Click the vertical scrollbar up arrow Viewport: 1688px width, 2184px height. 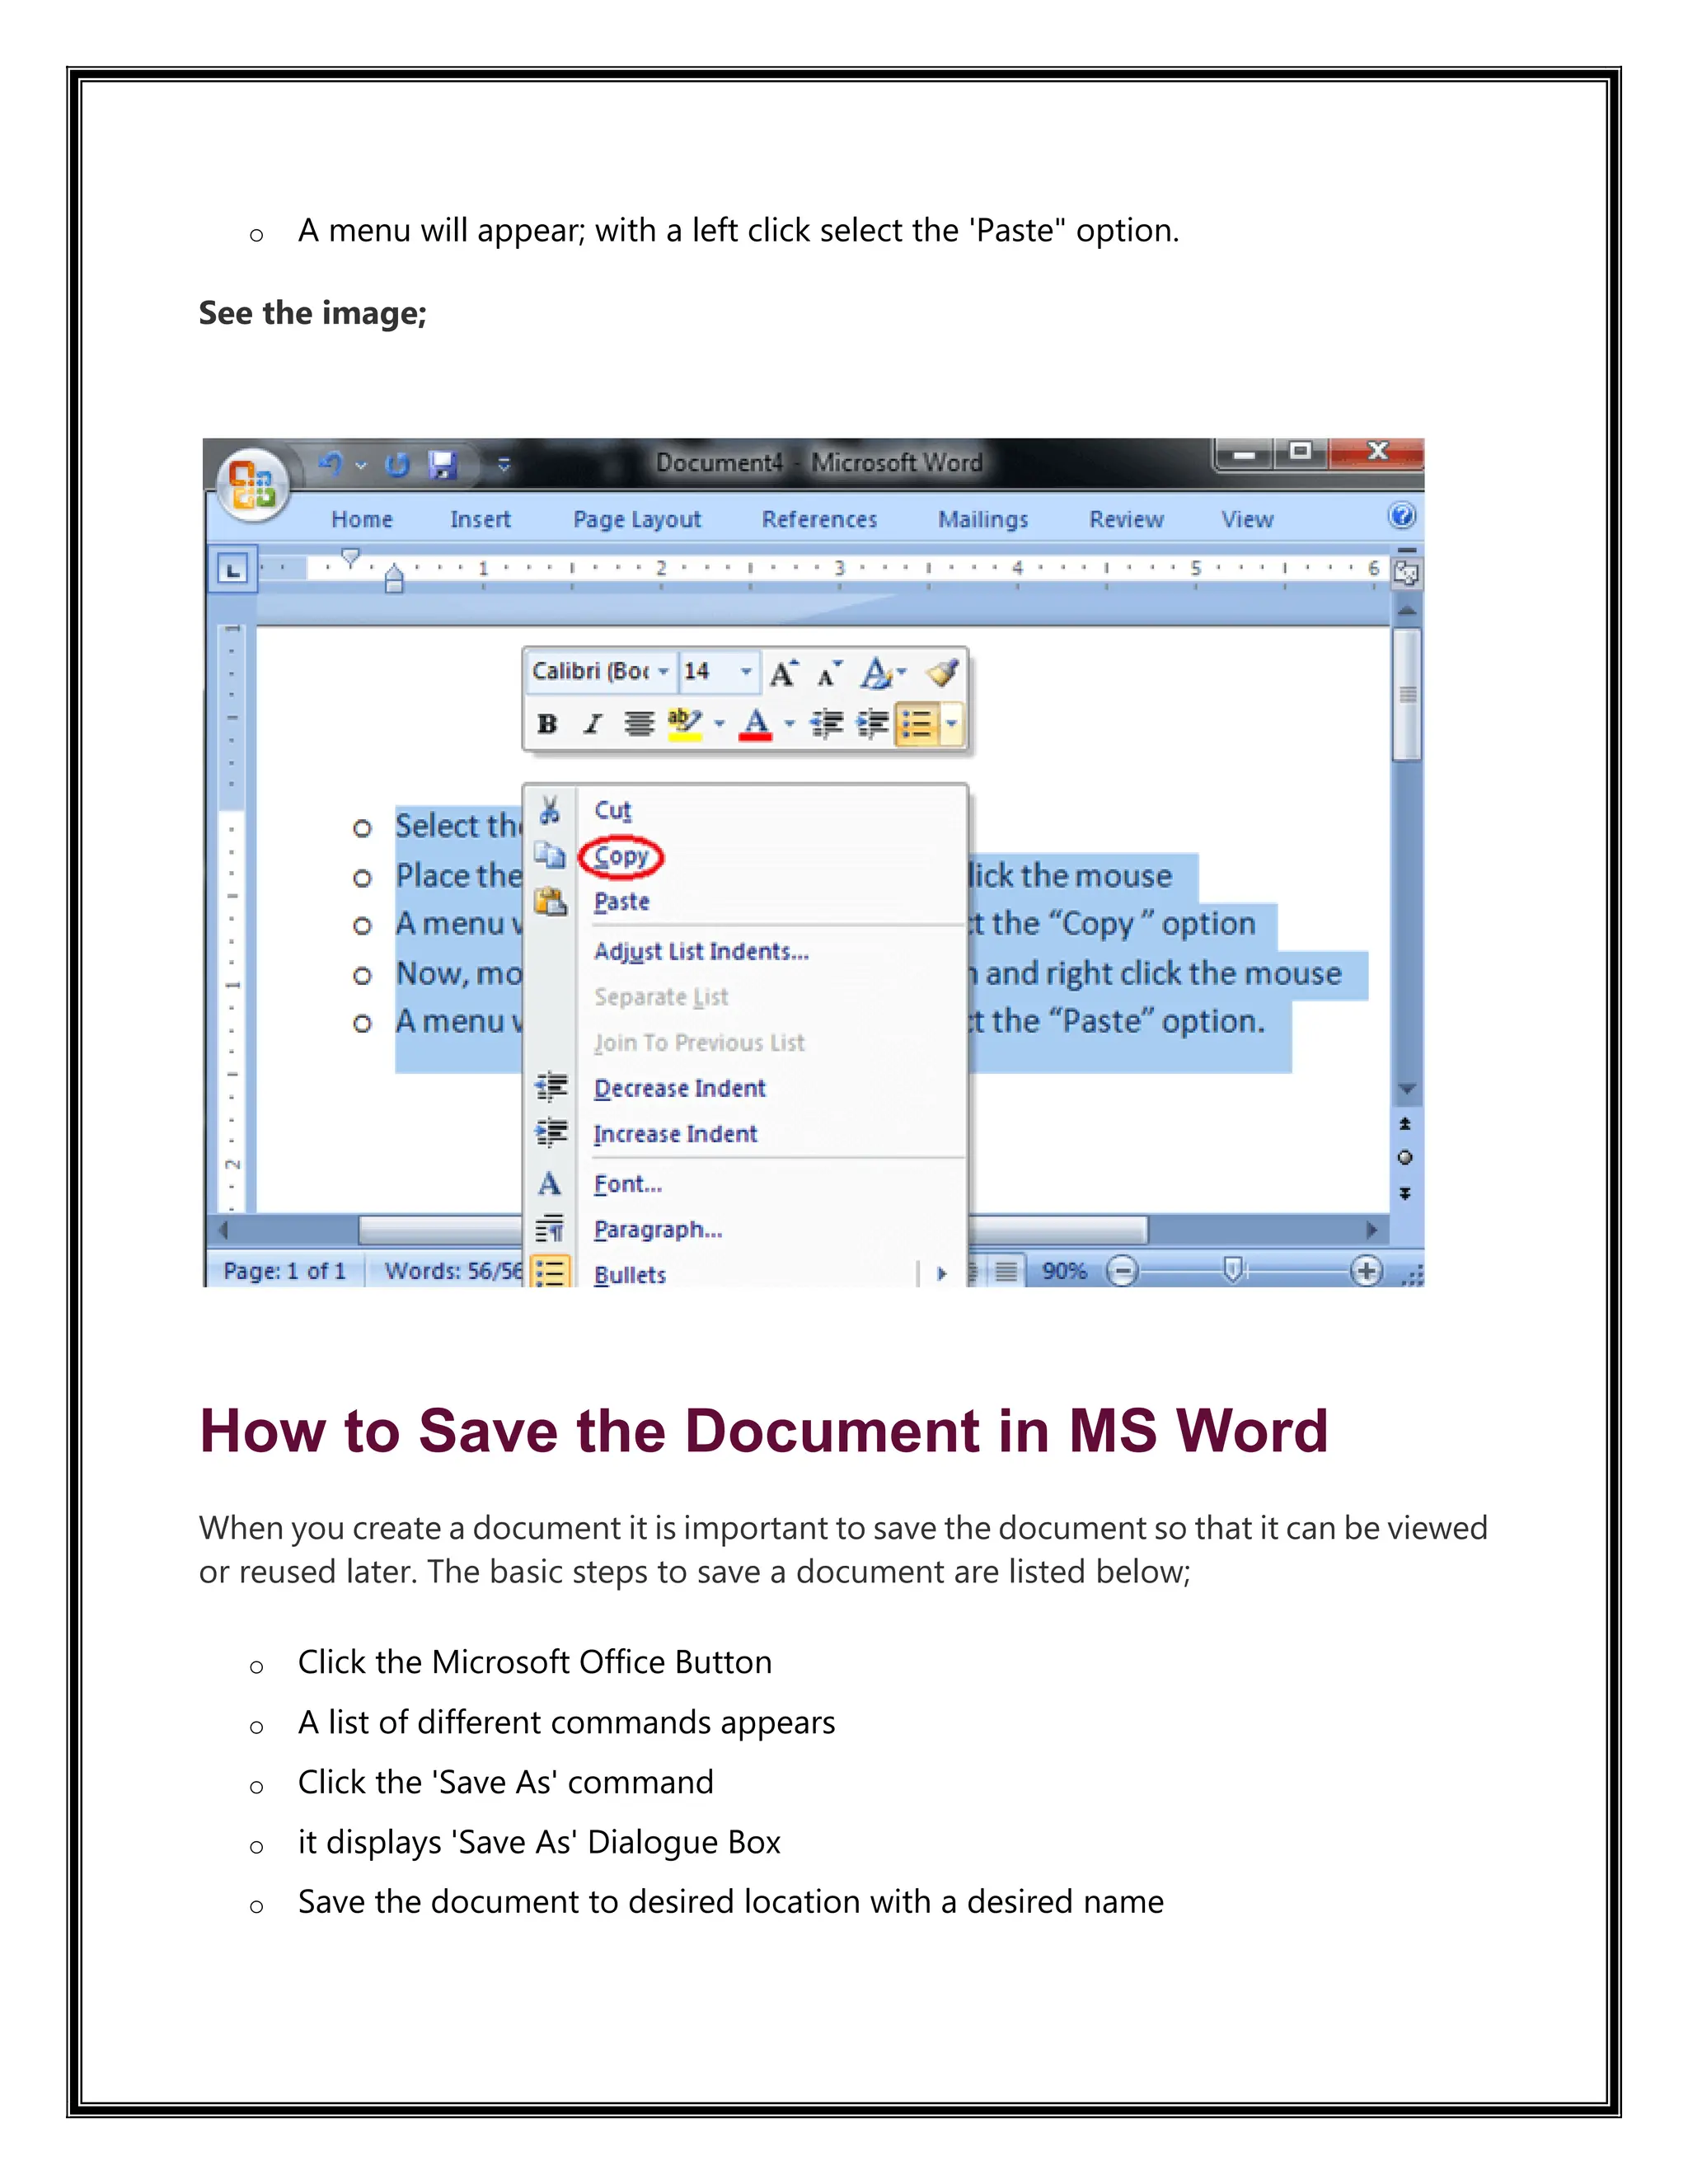coord(1406,610)
